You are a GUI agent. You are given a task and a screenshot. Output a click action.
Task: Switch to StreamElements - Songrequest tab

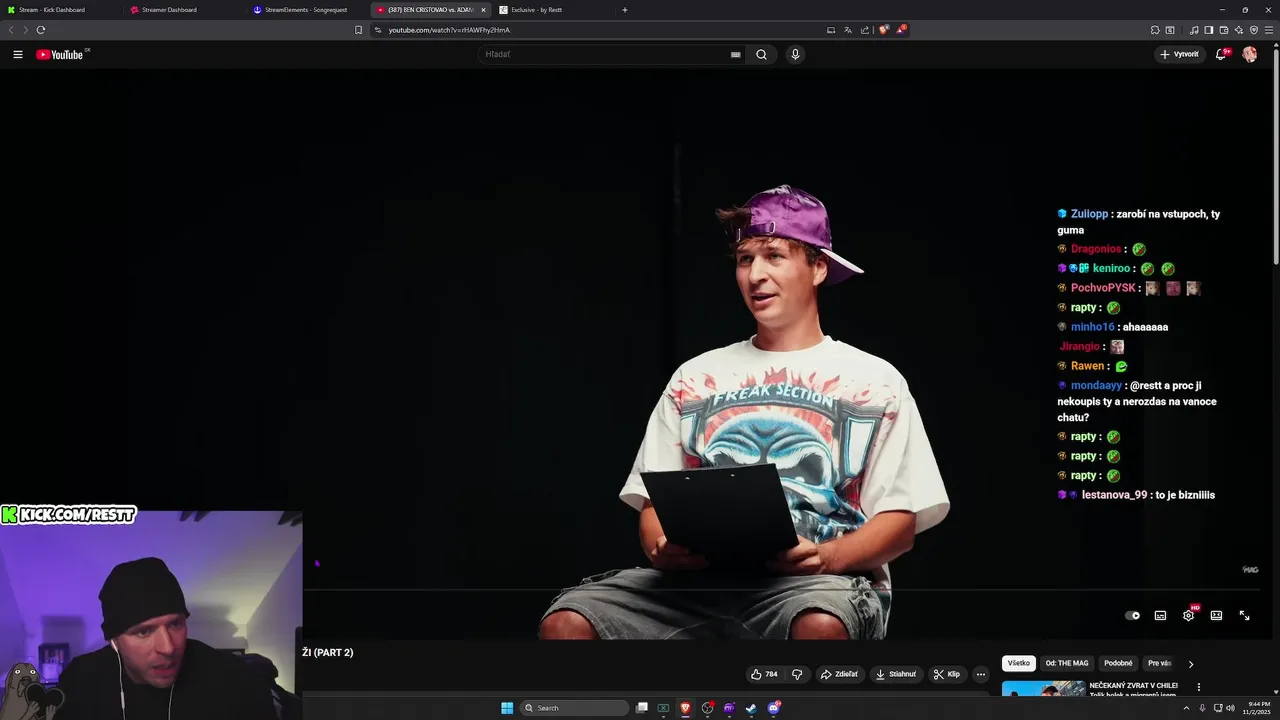[307, 10]
